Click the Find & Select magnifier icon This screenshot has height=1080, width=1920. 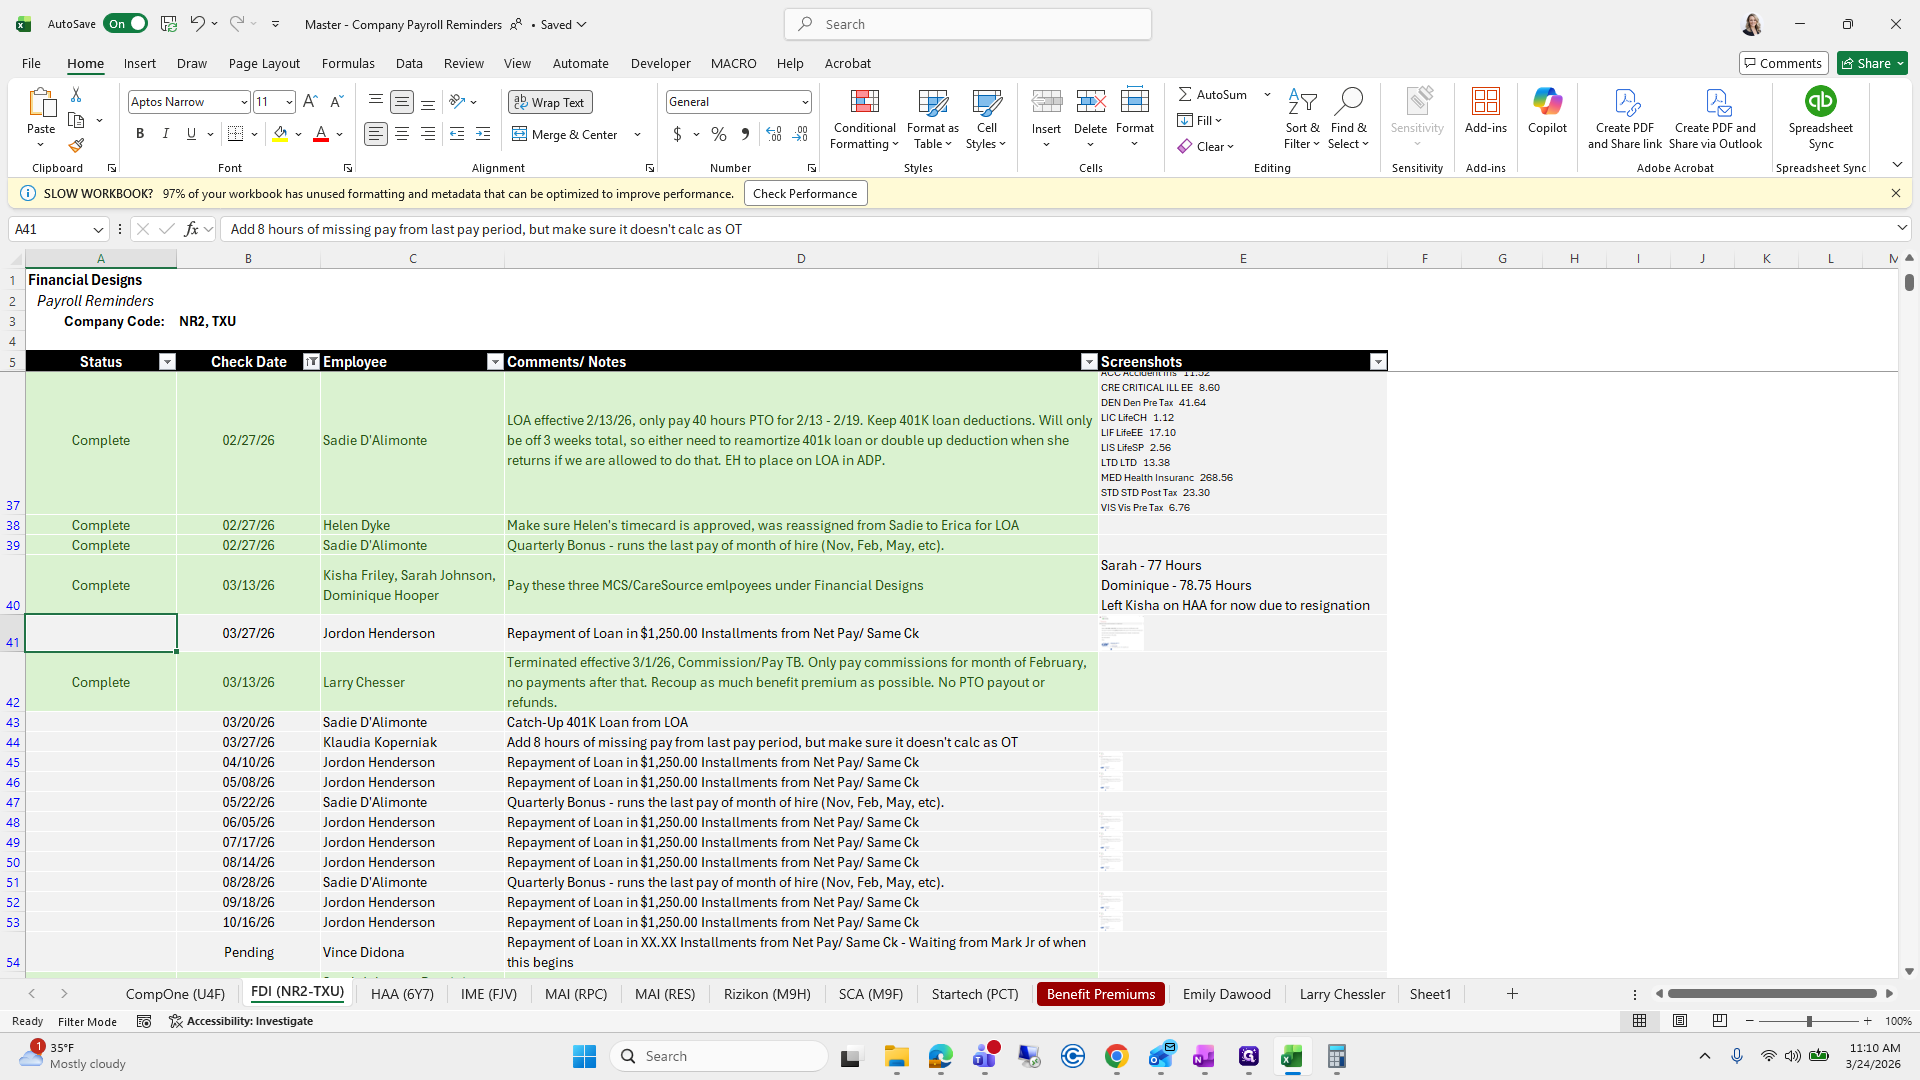click(x=1348, y=102)
